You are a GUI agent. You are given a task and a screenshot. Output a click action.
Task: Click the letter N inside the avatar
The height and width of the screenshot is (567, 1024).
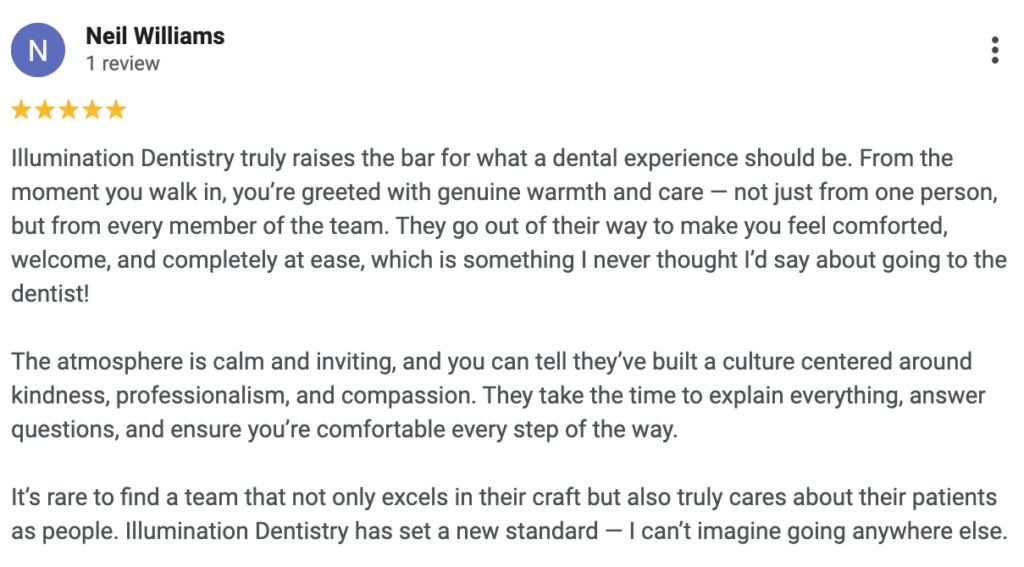click(38, 51)
